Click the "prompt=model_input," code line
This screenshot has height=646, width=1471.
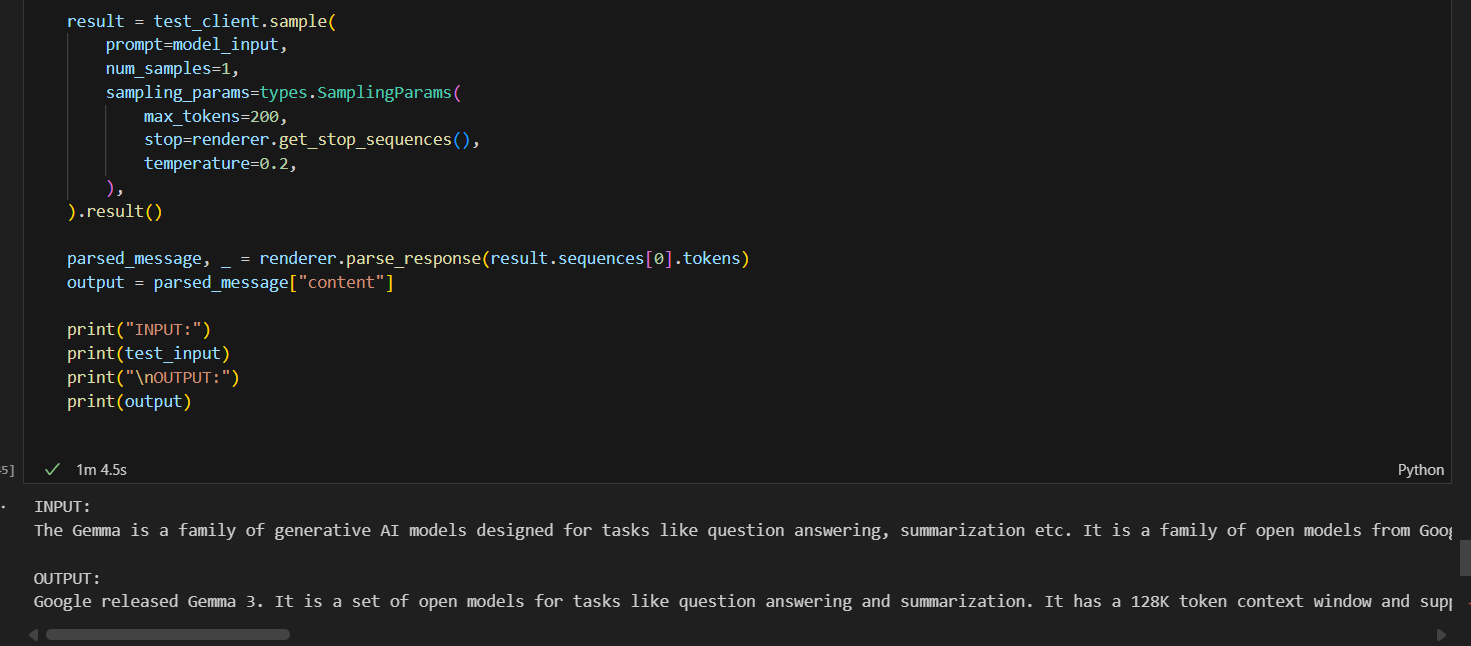tap(197, 45)
